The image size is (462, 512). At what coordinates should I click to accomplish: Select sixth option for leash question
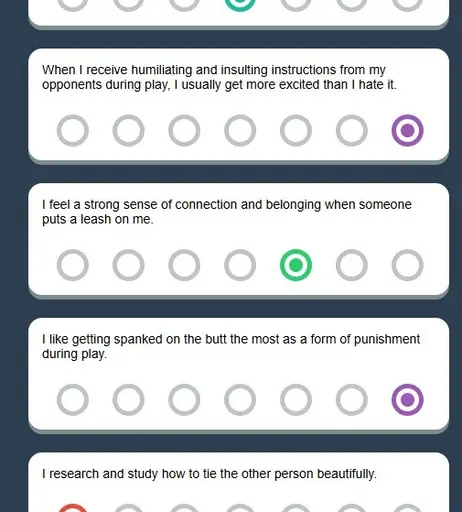pos(352,265)
